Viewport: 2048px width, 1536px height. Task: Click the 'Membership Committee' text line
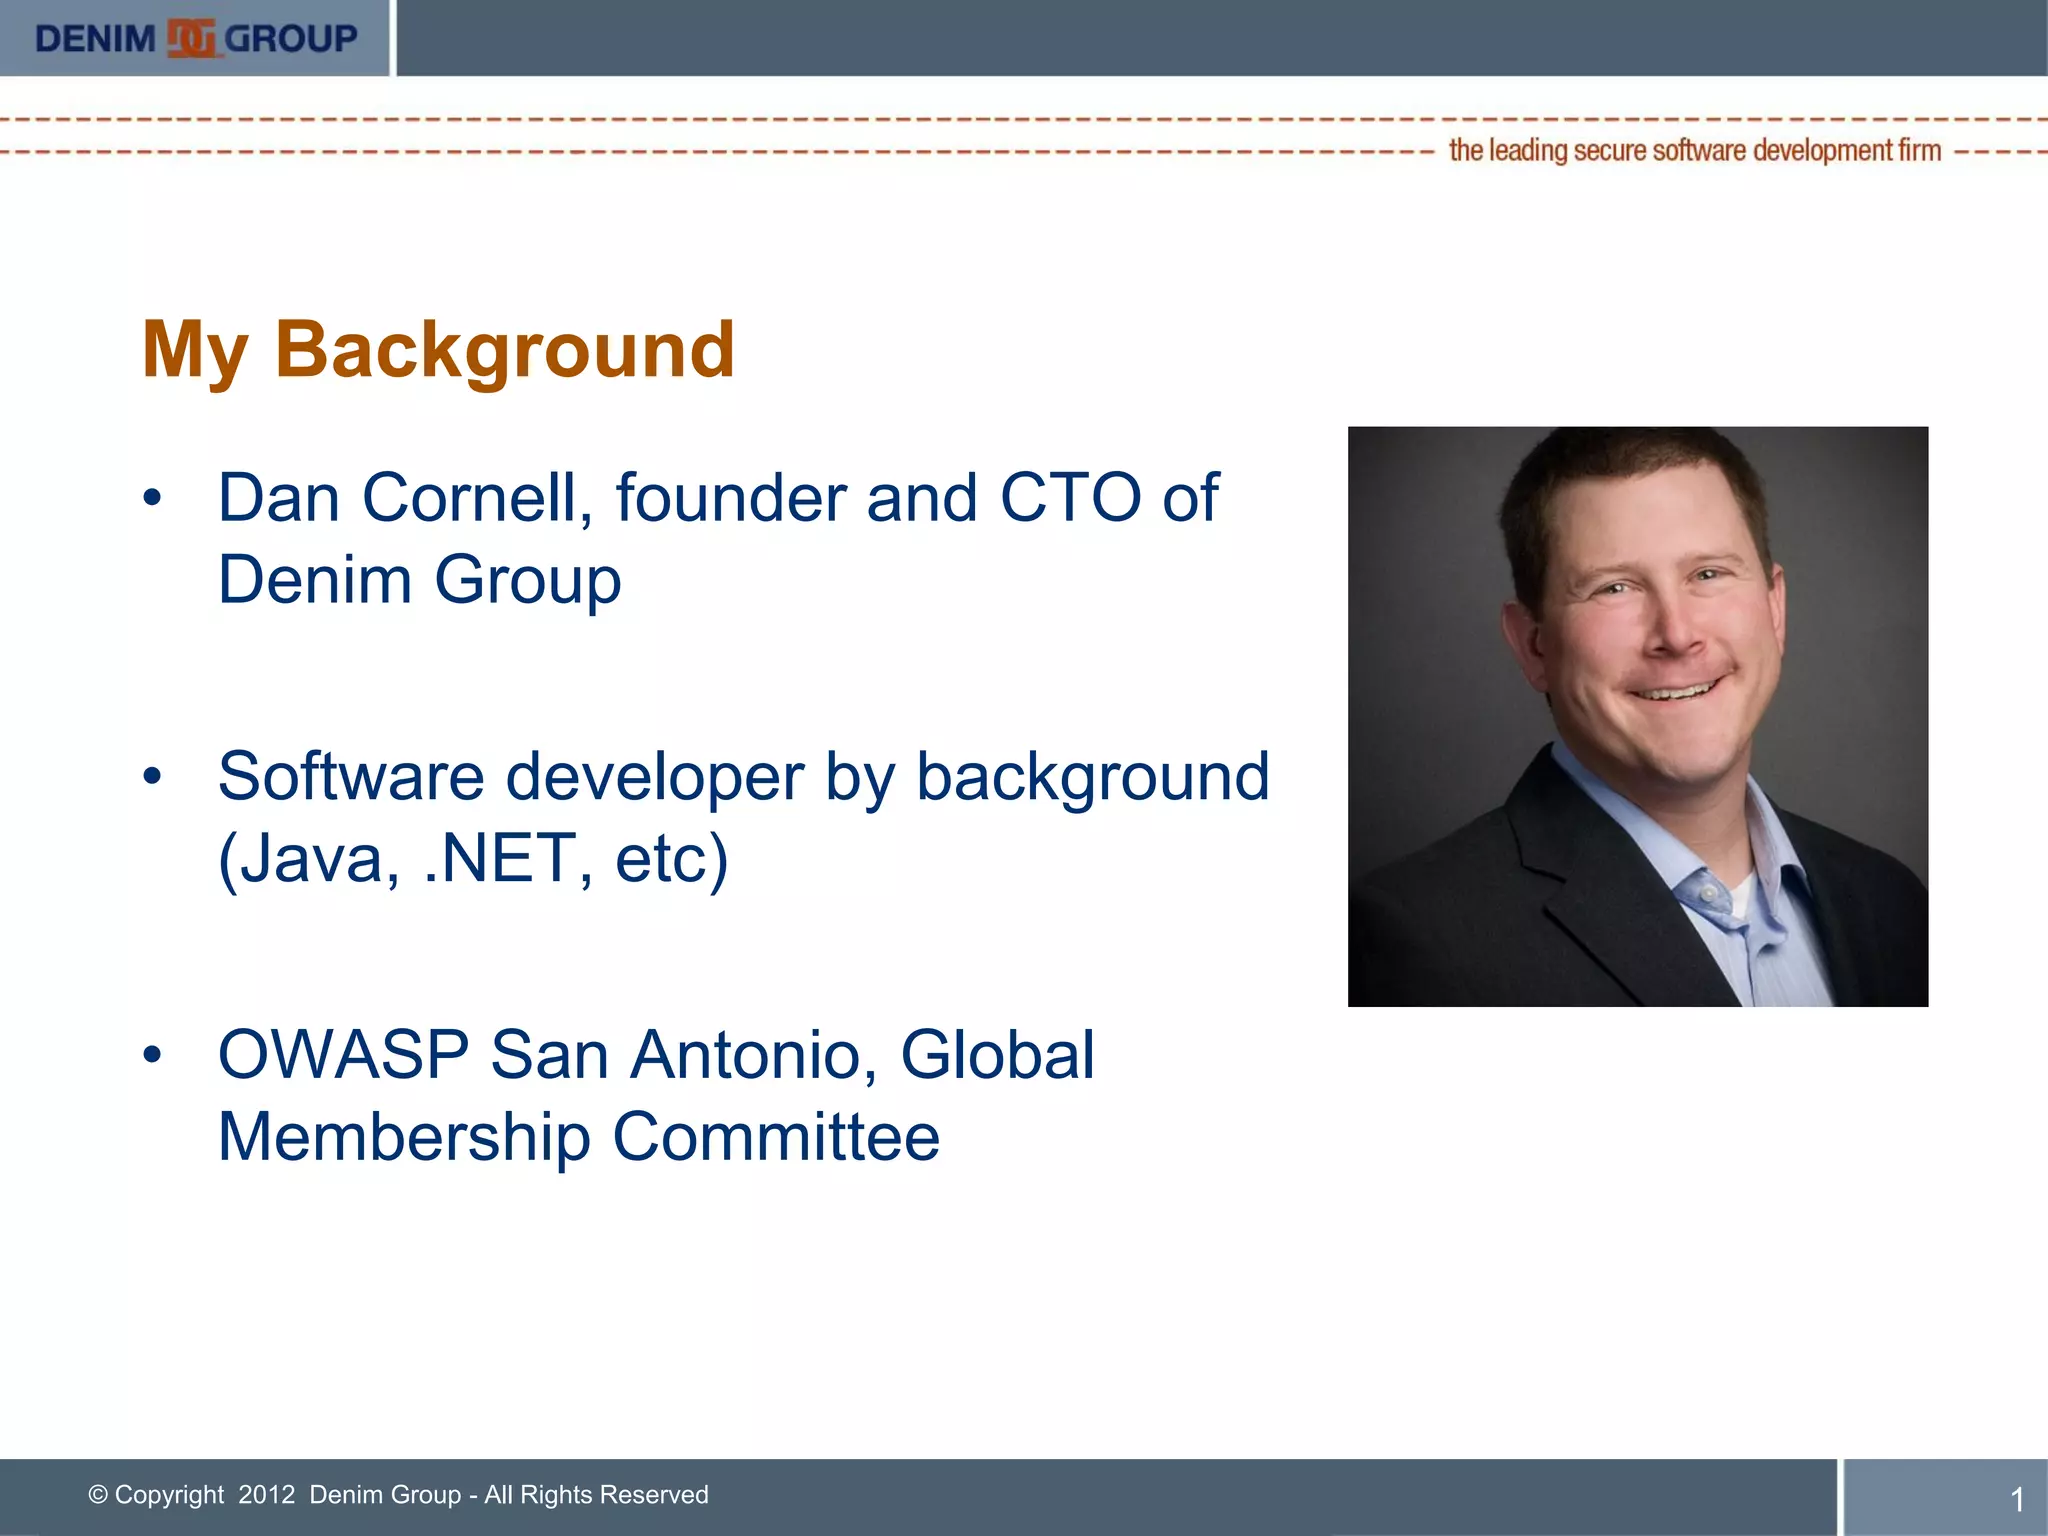[x=578, y=1137]
